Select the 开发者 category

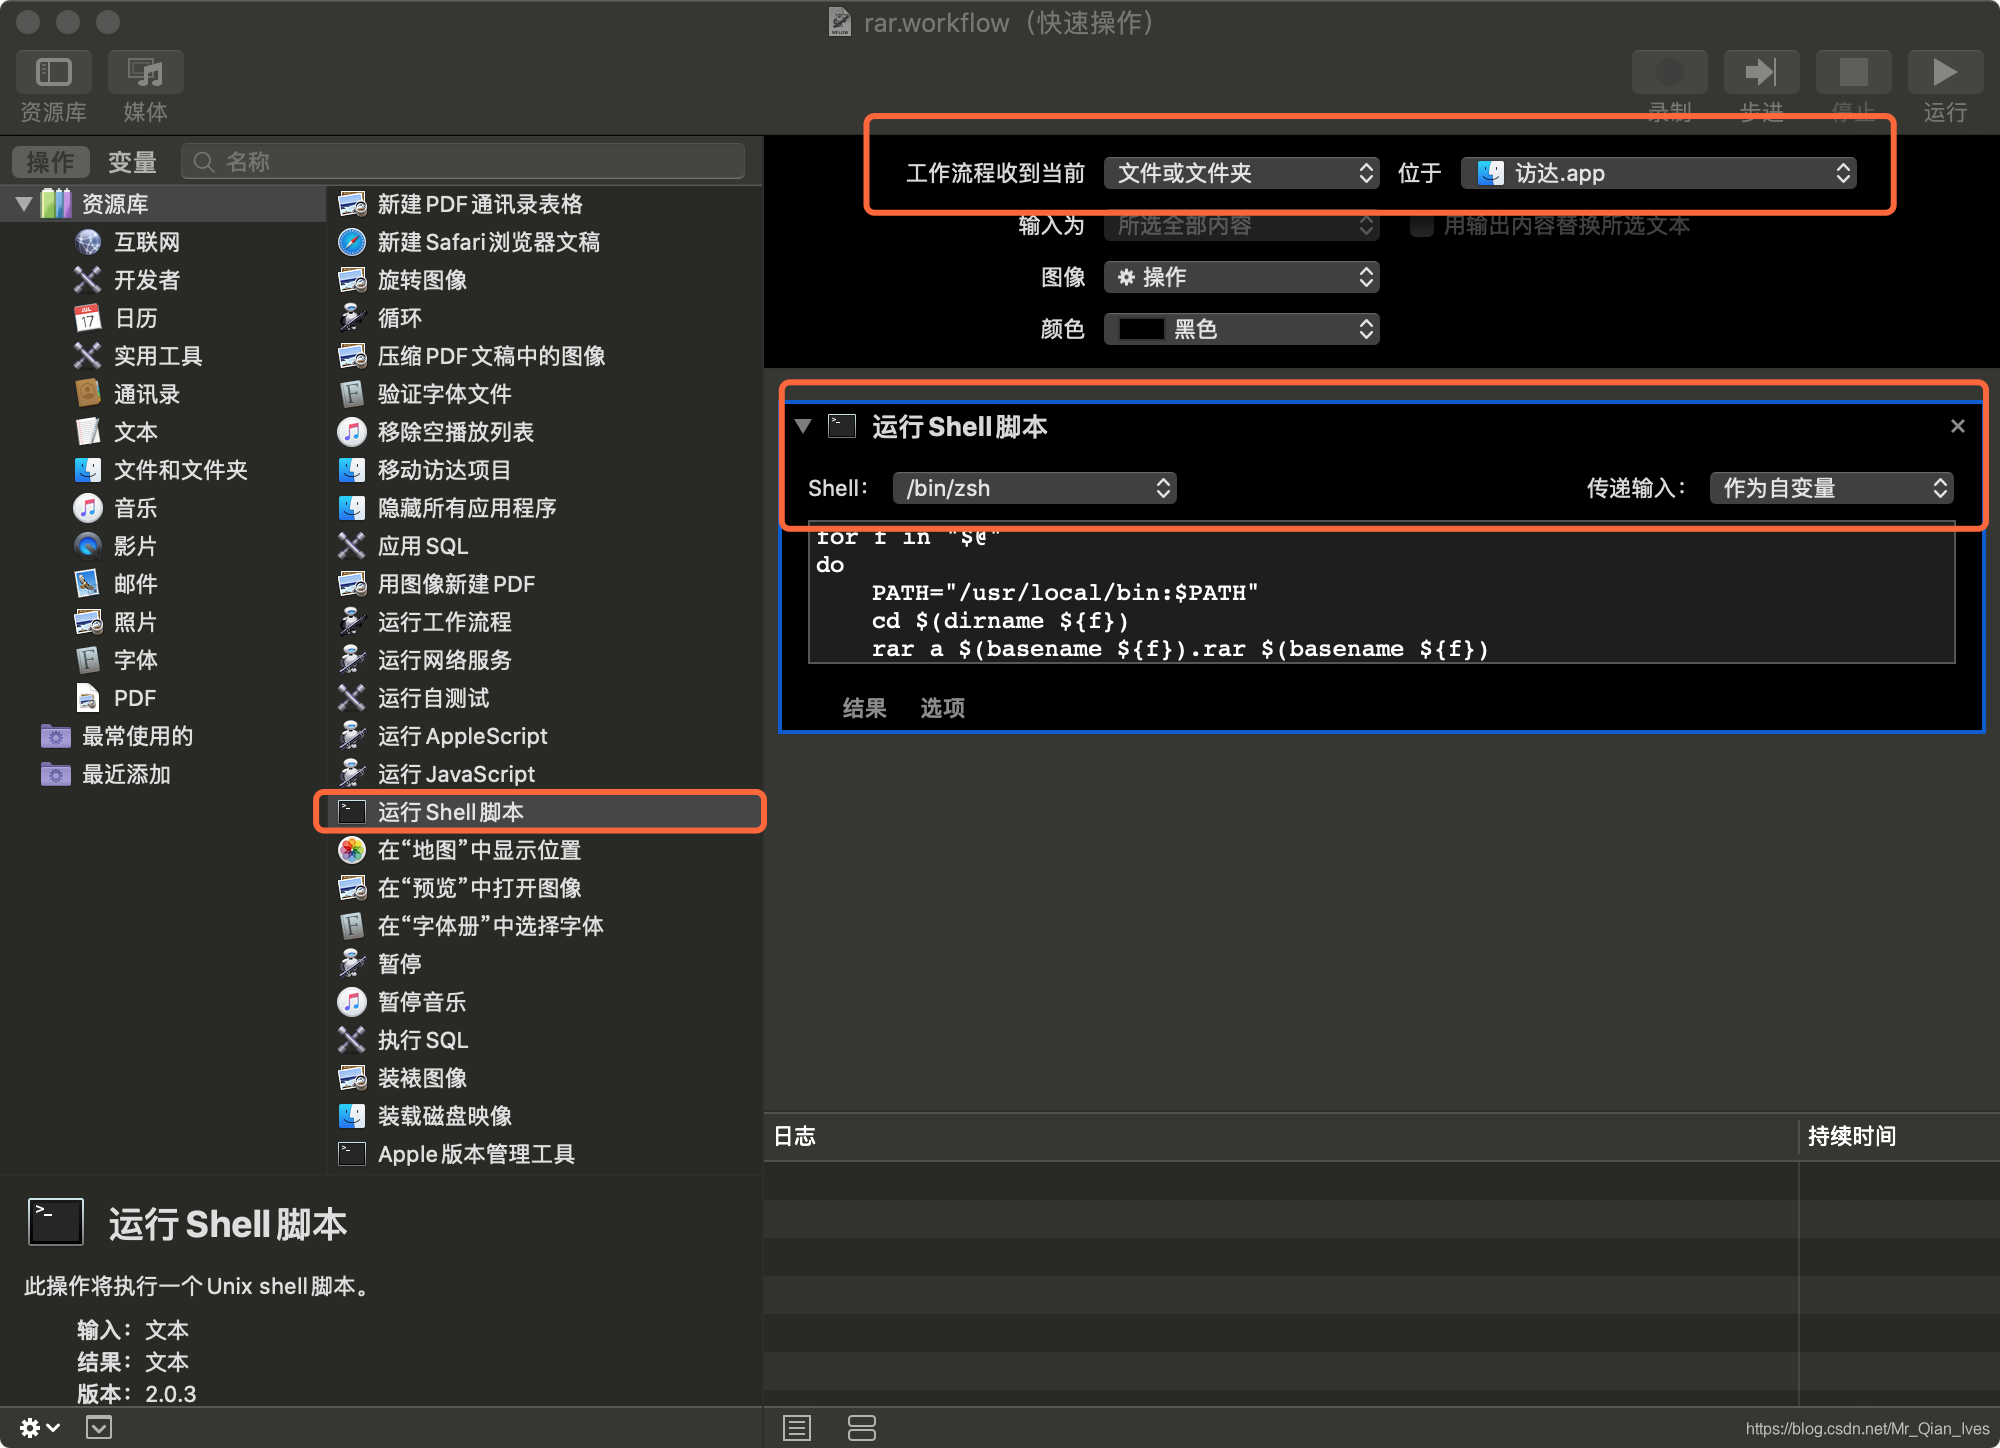point(146,280)
